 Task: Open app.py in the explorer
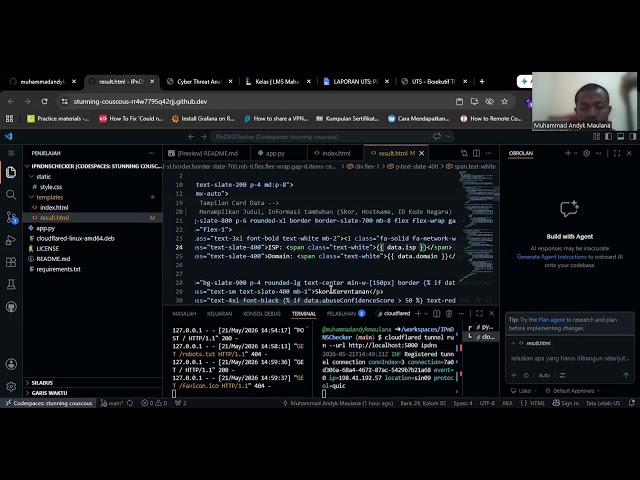click(x=45, y=228)
